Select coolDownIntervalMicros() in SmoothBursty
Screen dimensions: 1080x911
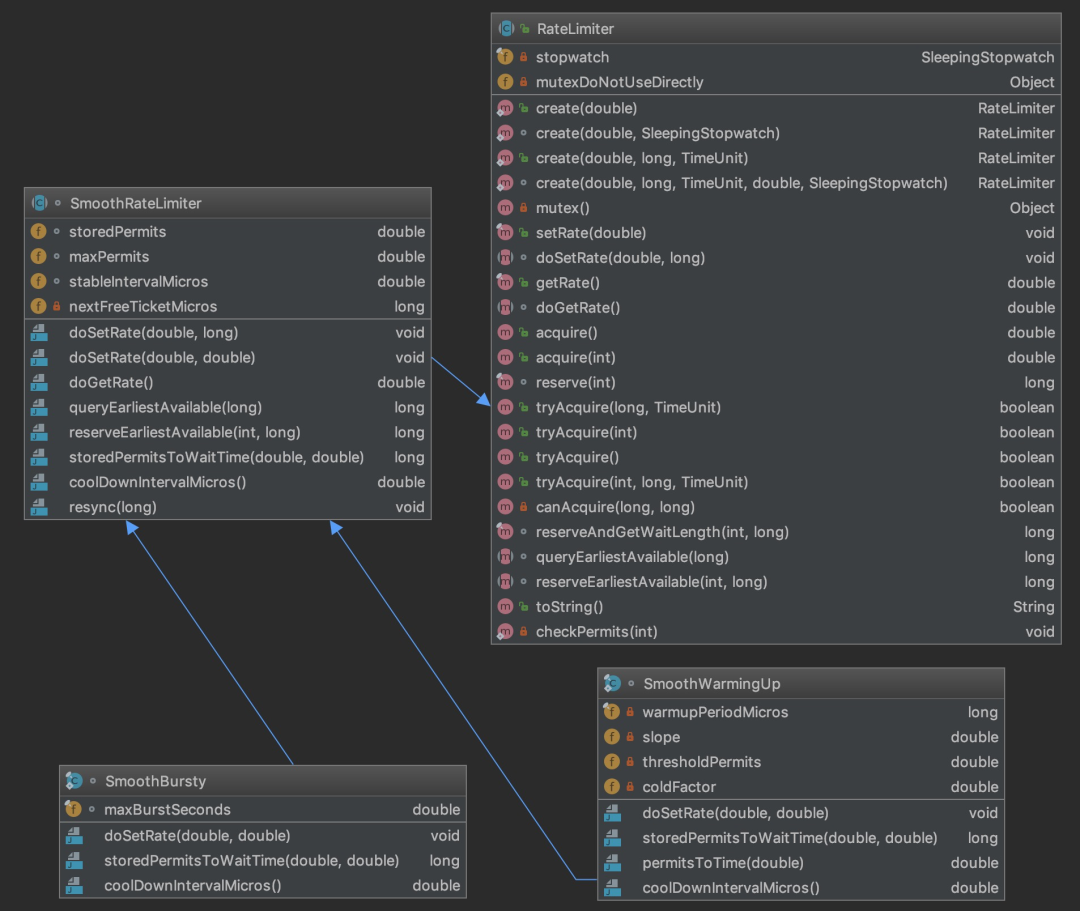tap(193, 886)
